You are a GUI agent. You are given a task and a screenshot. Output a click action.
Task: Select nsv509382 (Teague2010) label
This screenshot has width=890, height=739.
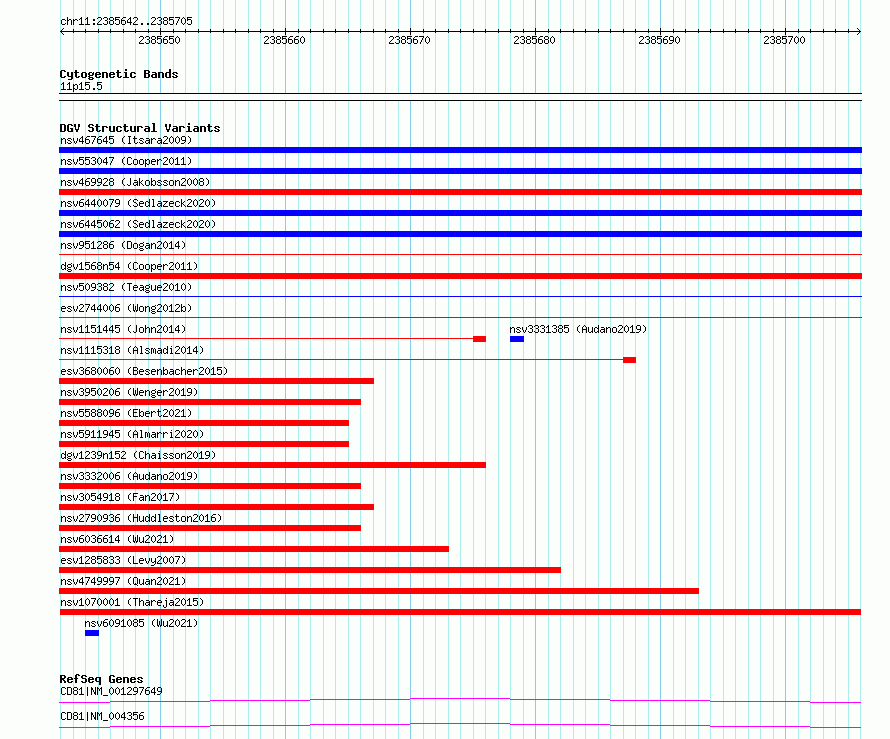point(126,287)
